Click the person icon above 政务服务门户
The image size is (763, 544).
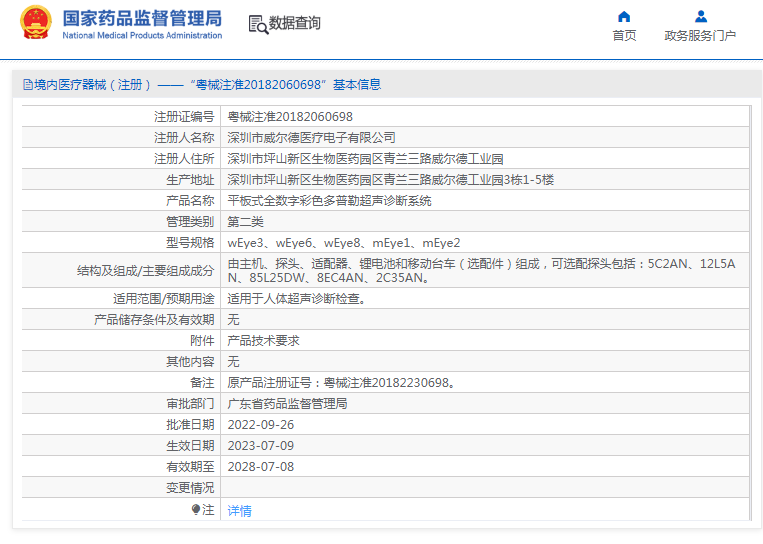pyautogui.click(x=700, y=16)
